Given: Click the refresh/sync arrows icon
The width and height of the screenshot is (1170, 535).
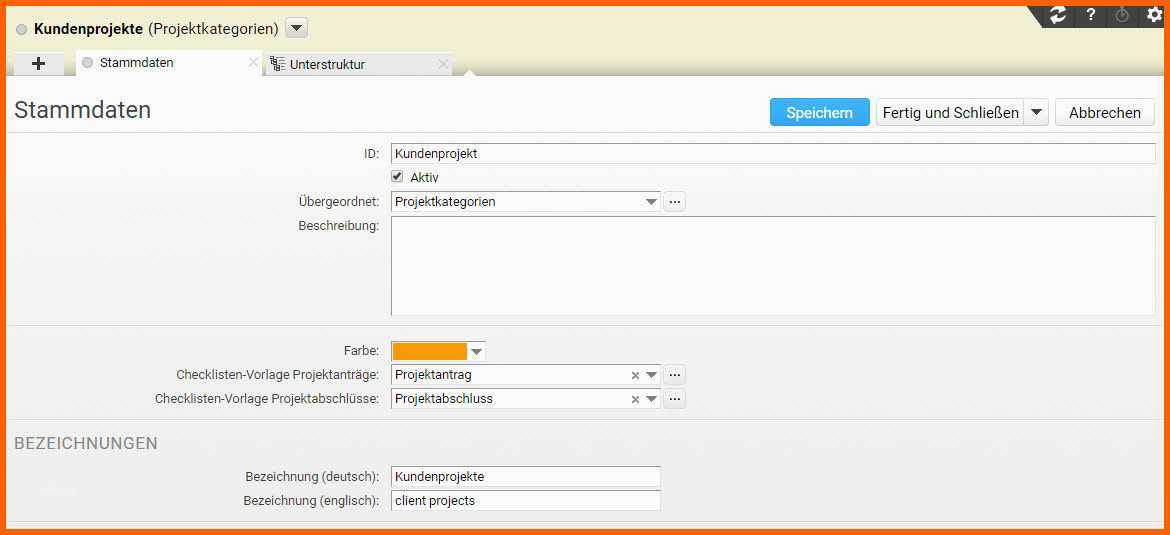Looking at the screenshot, I should 1058,15.
